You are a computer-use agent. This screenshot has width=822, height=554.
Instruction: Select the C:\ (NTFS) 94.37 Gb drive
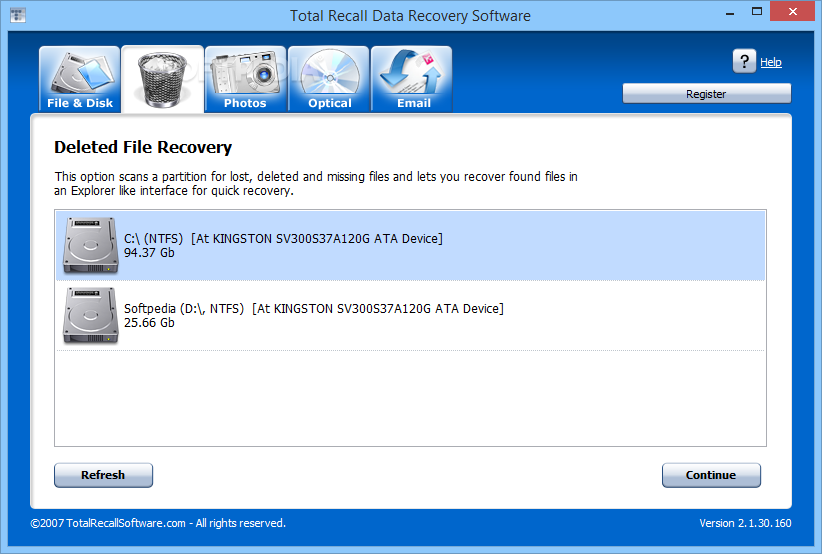click(410, 245)
